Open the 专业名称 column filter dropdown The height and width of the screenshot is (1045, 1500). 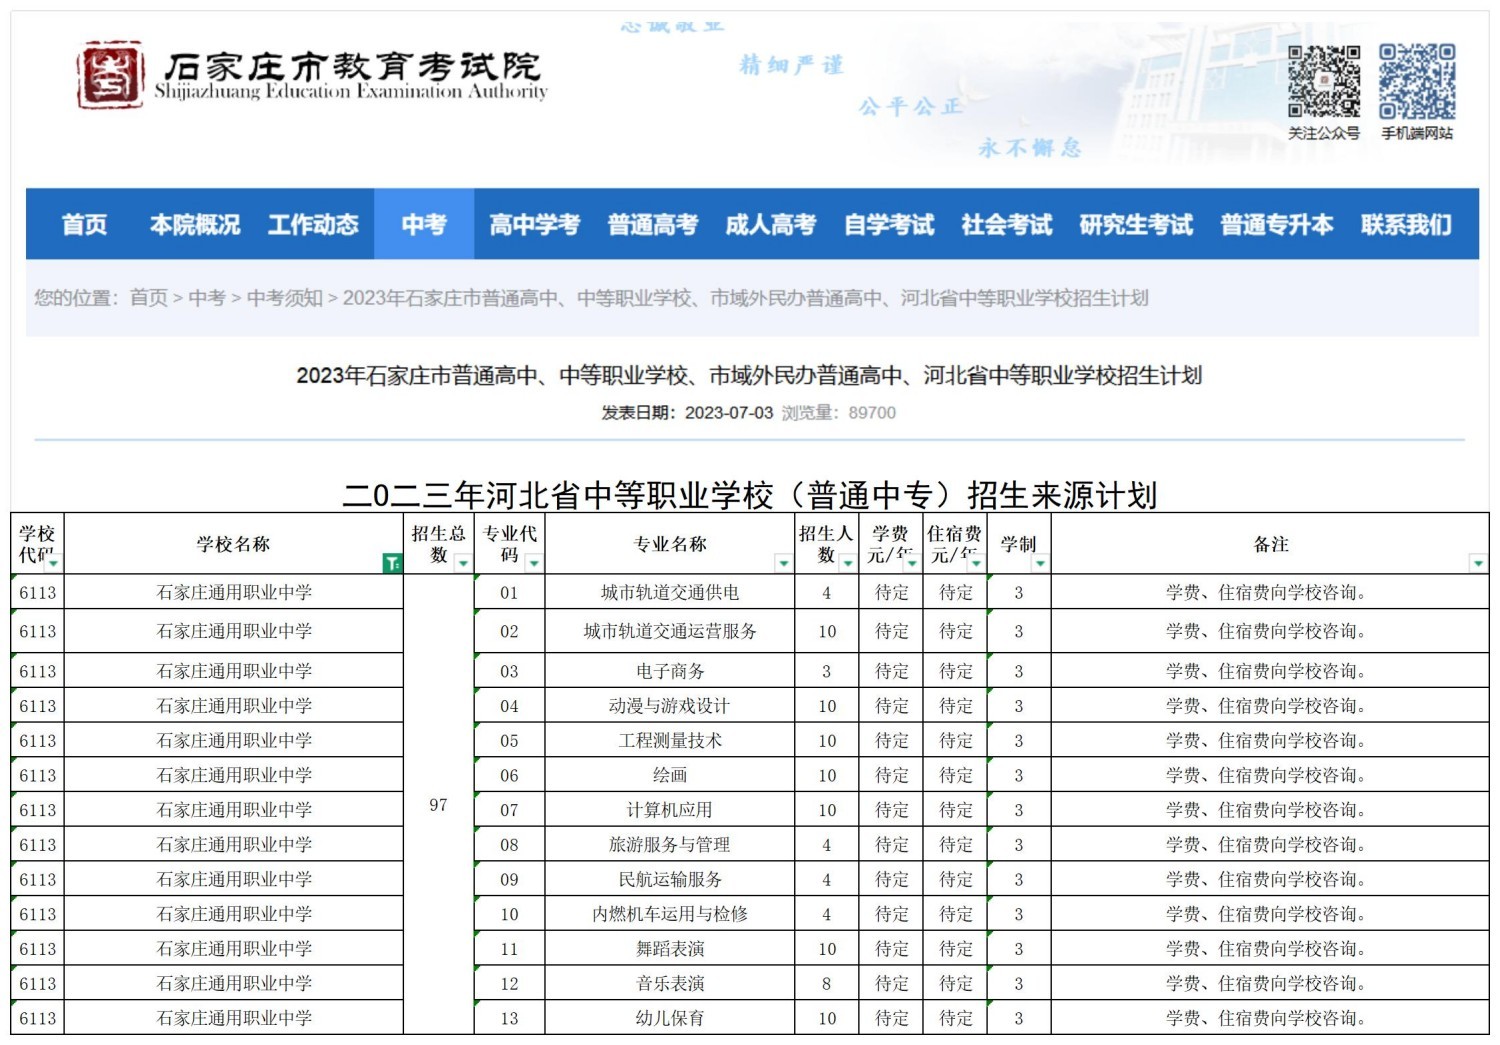[x=783, y=564]
